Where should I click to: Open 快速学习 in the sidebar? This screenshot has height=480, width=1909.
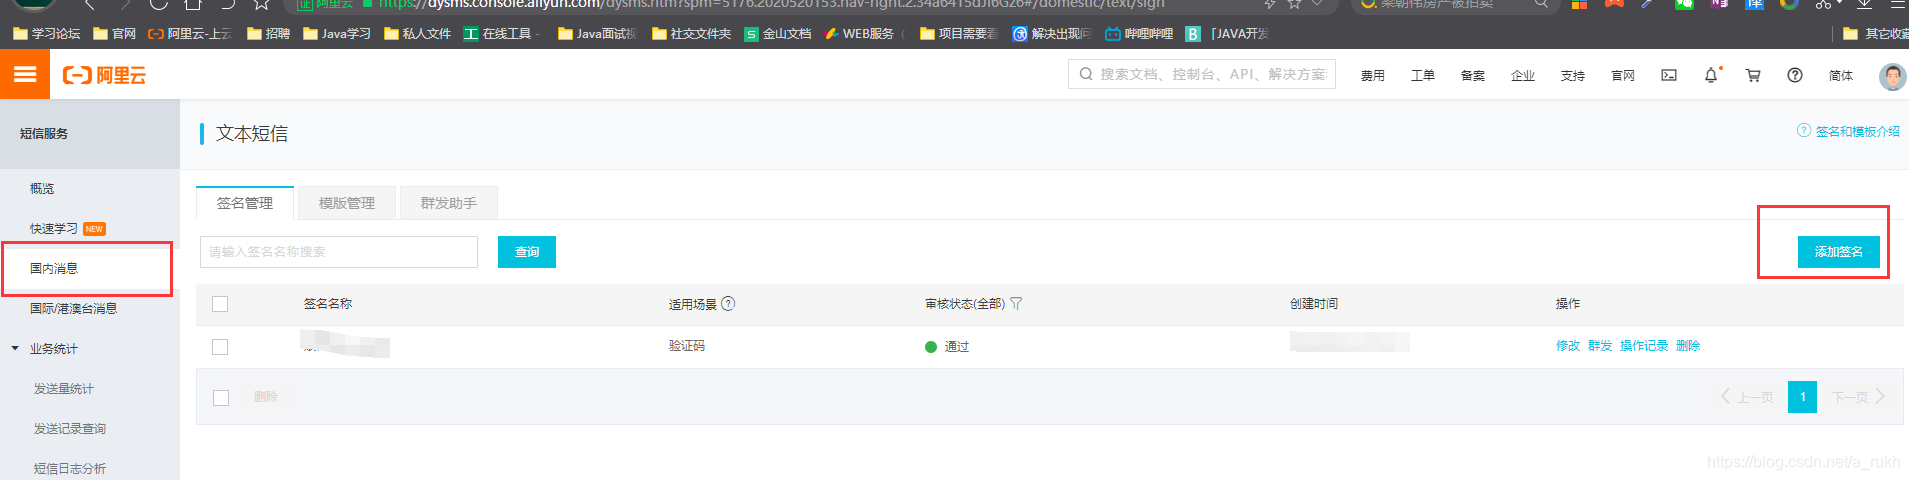(x=54, y=228)
